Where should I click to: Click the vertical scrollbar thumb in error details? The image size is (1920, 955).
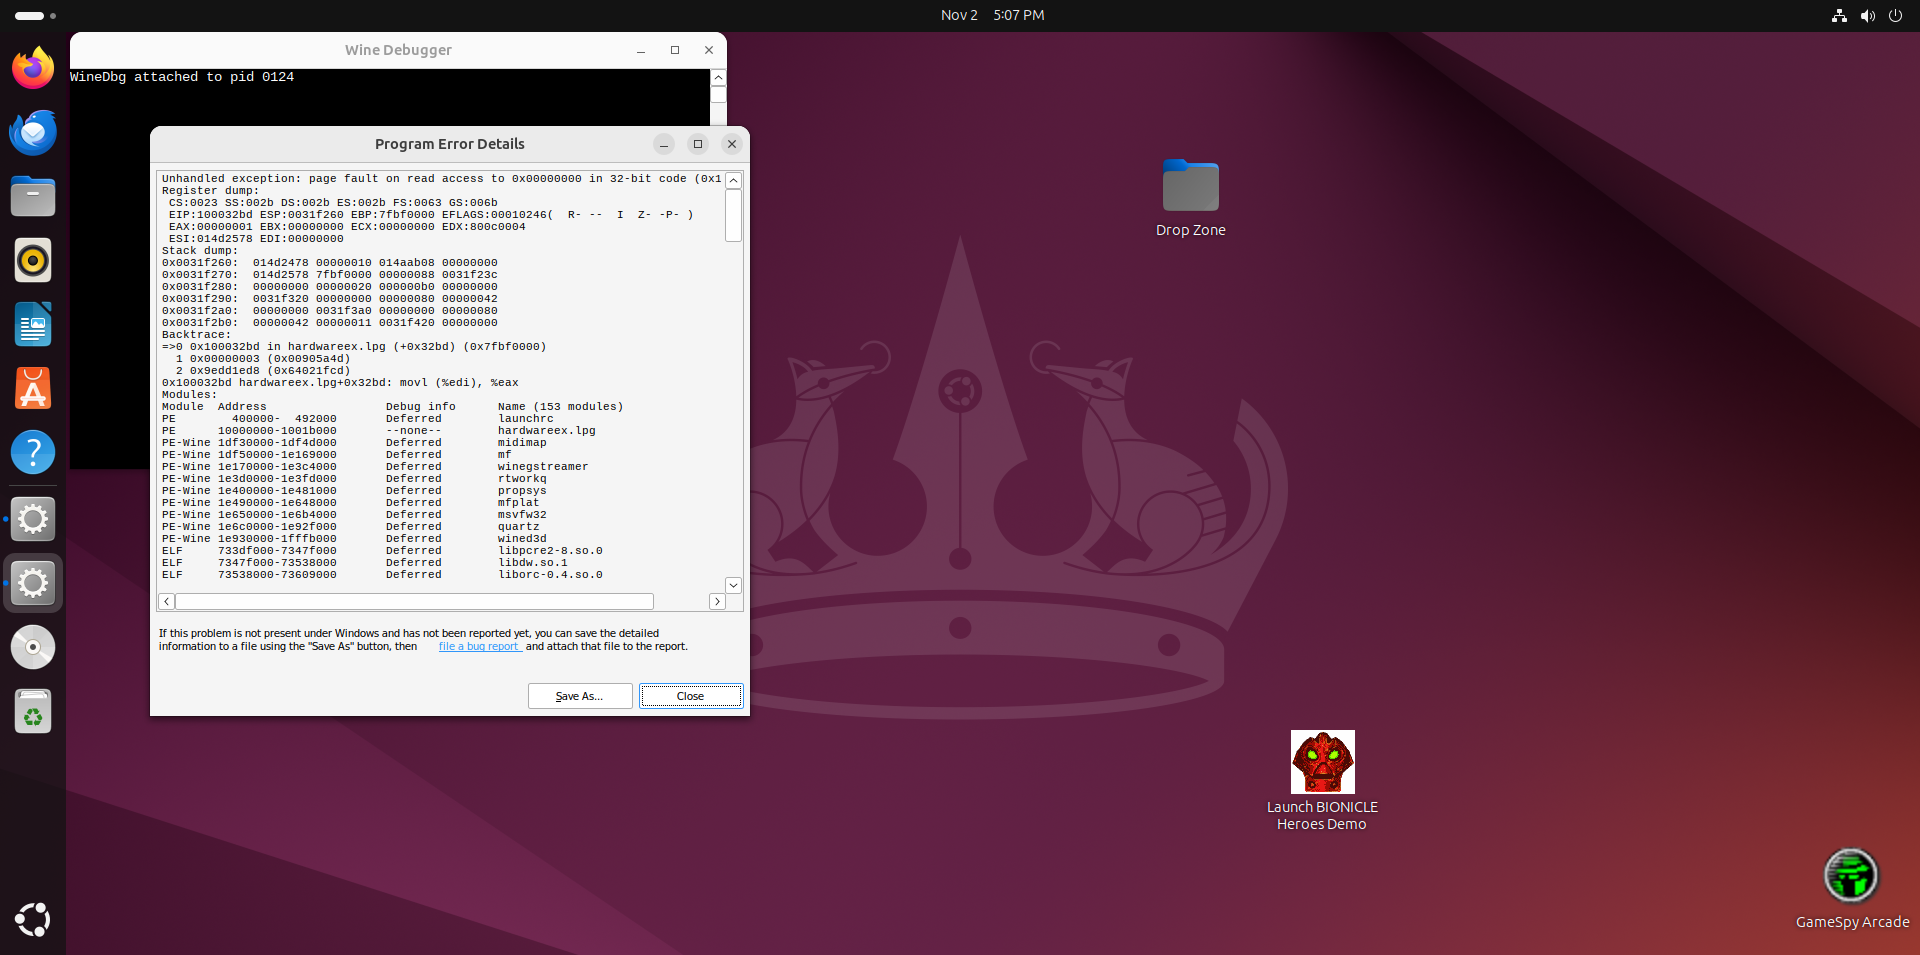click(x=734, y=214)
